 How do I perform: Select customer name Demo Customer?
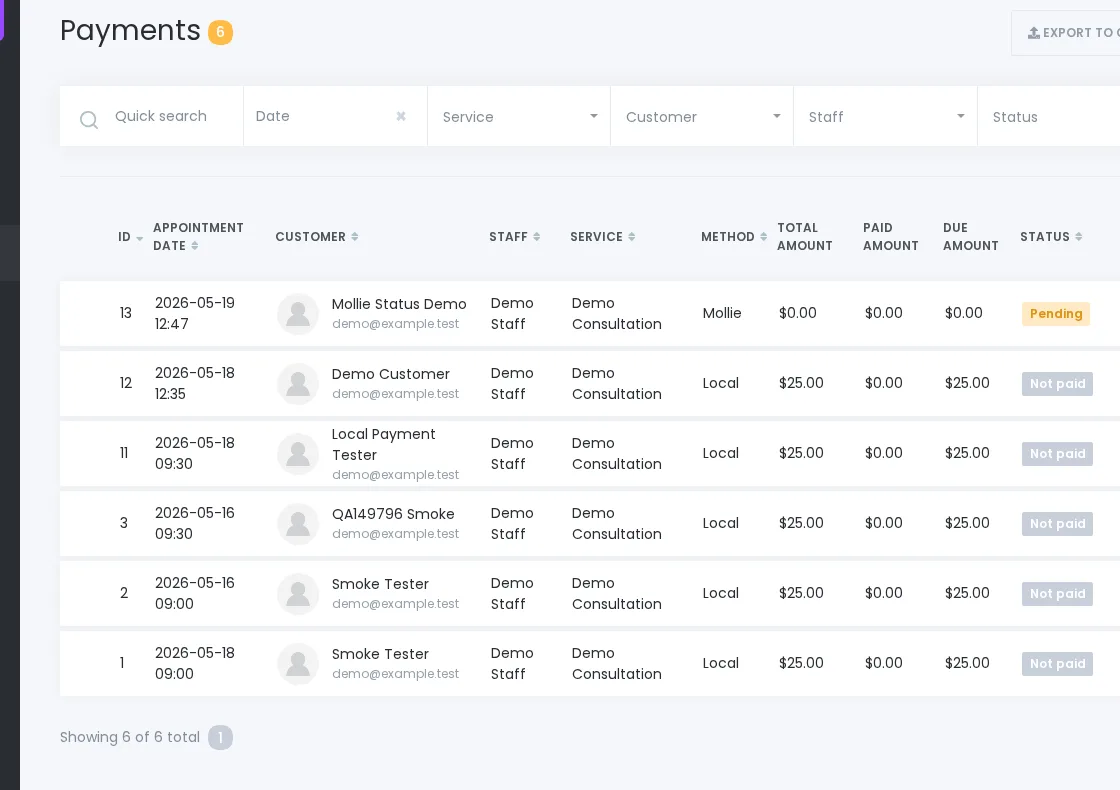391,374
